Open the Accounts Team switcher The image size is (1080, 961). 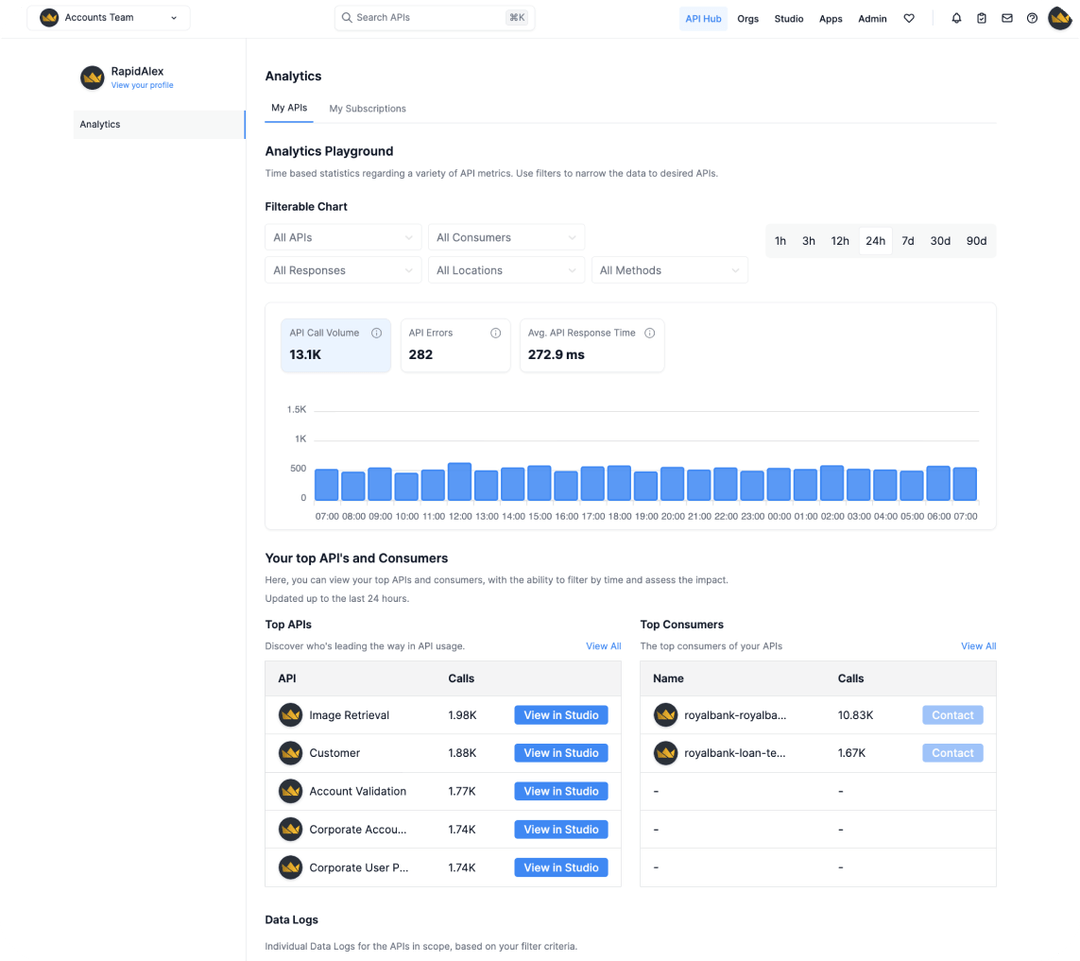click(x=108, y=17)
